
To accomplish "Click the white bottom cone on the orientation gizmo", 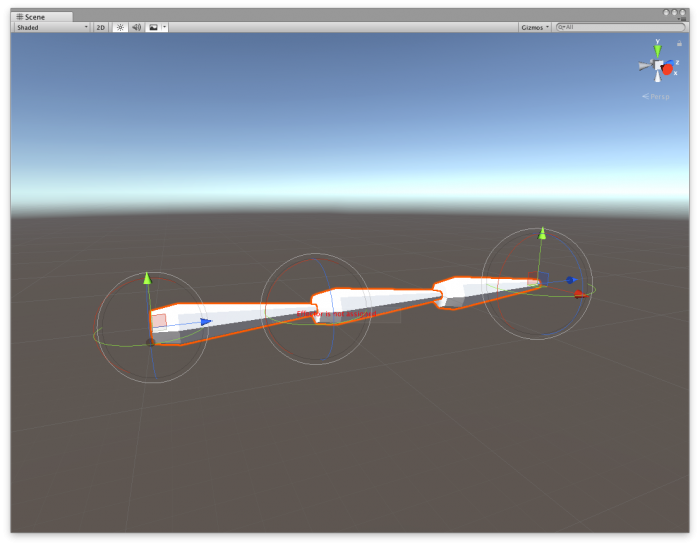I will point(658,77).
